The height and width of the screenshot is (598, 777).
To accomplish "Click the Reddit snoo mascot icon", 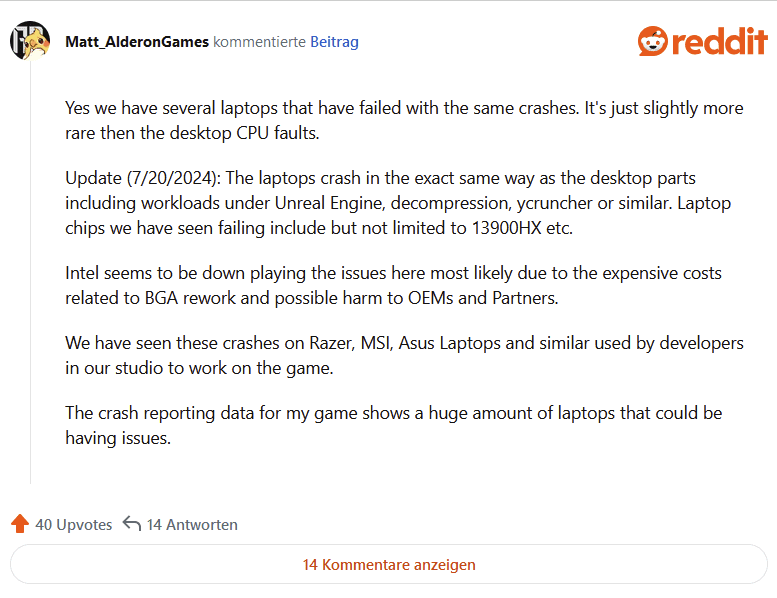I will point(653,41).
